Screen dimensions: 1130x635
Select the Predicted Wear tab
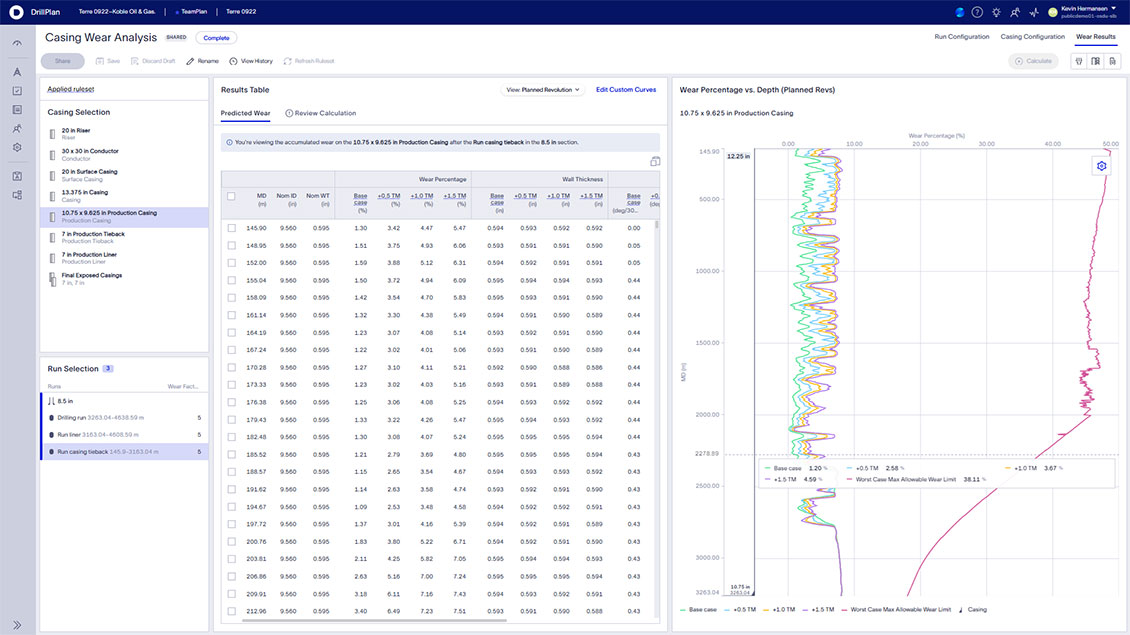click(x=245, y=113)
